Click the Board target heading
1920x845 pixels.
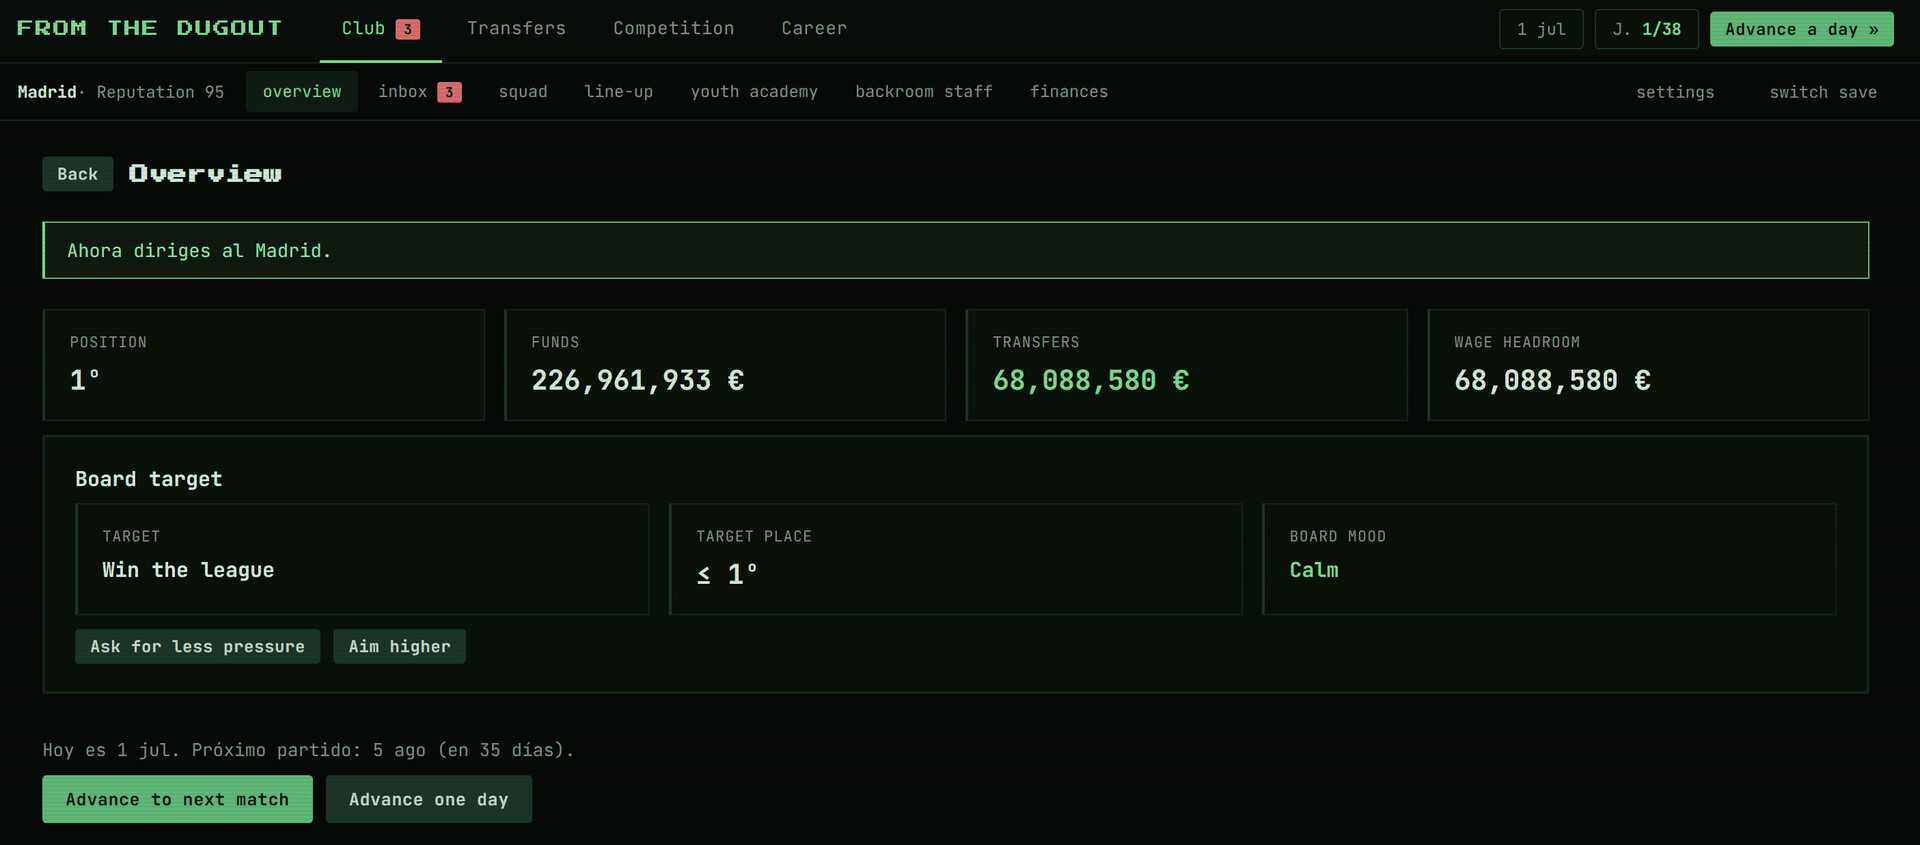pos(148,479)
